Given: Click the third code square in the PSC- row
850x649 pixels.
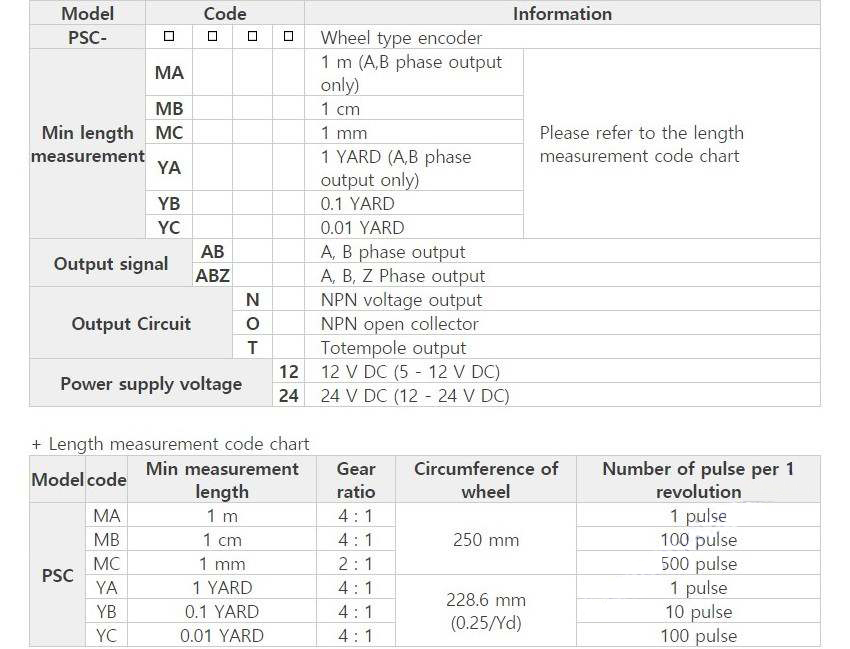Looking at the screenshot, I should coord(253,37).
